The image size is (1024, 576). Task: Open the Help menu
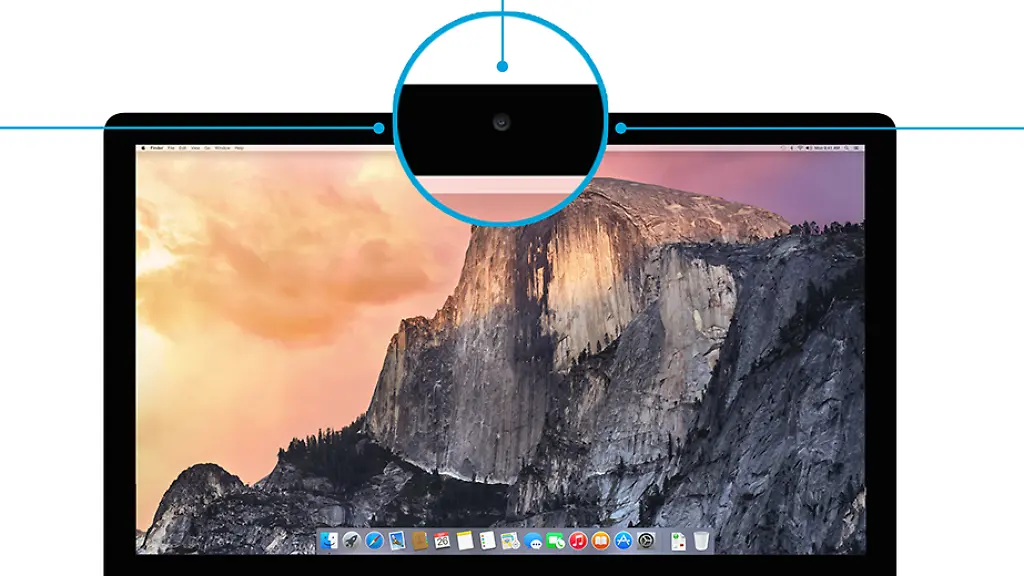[239, 148]
